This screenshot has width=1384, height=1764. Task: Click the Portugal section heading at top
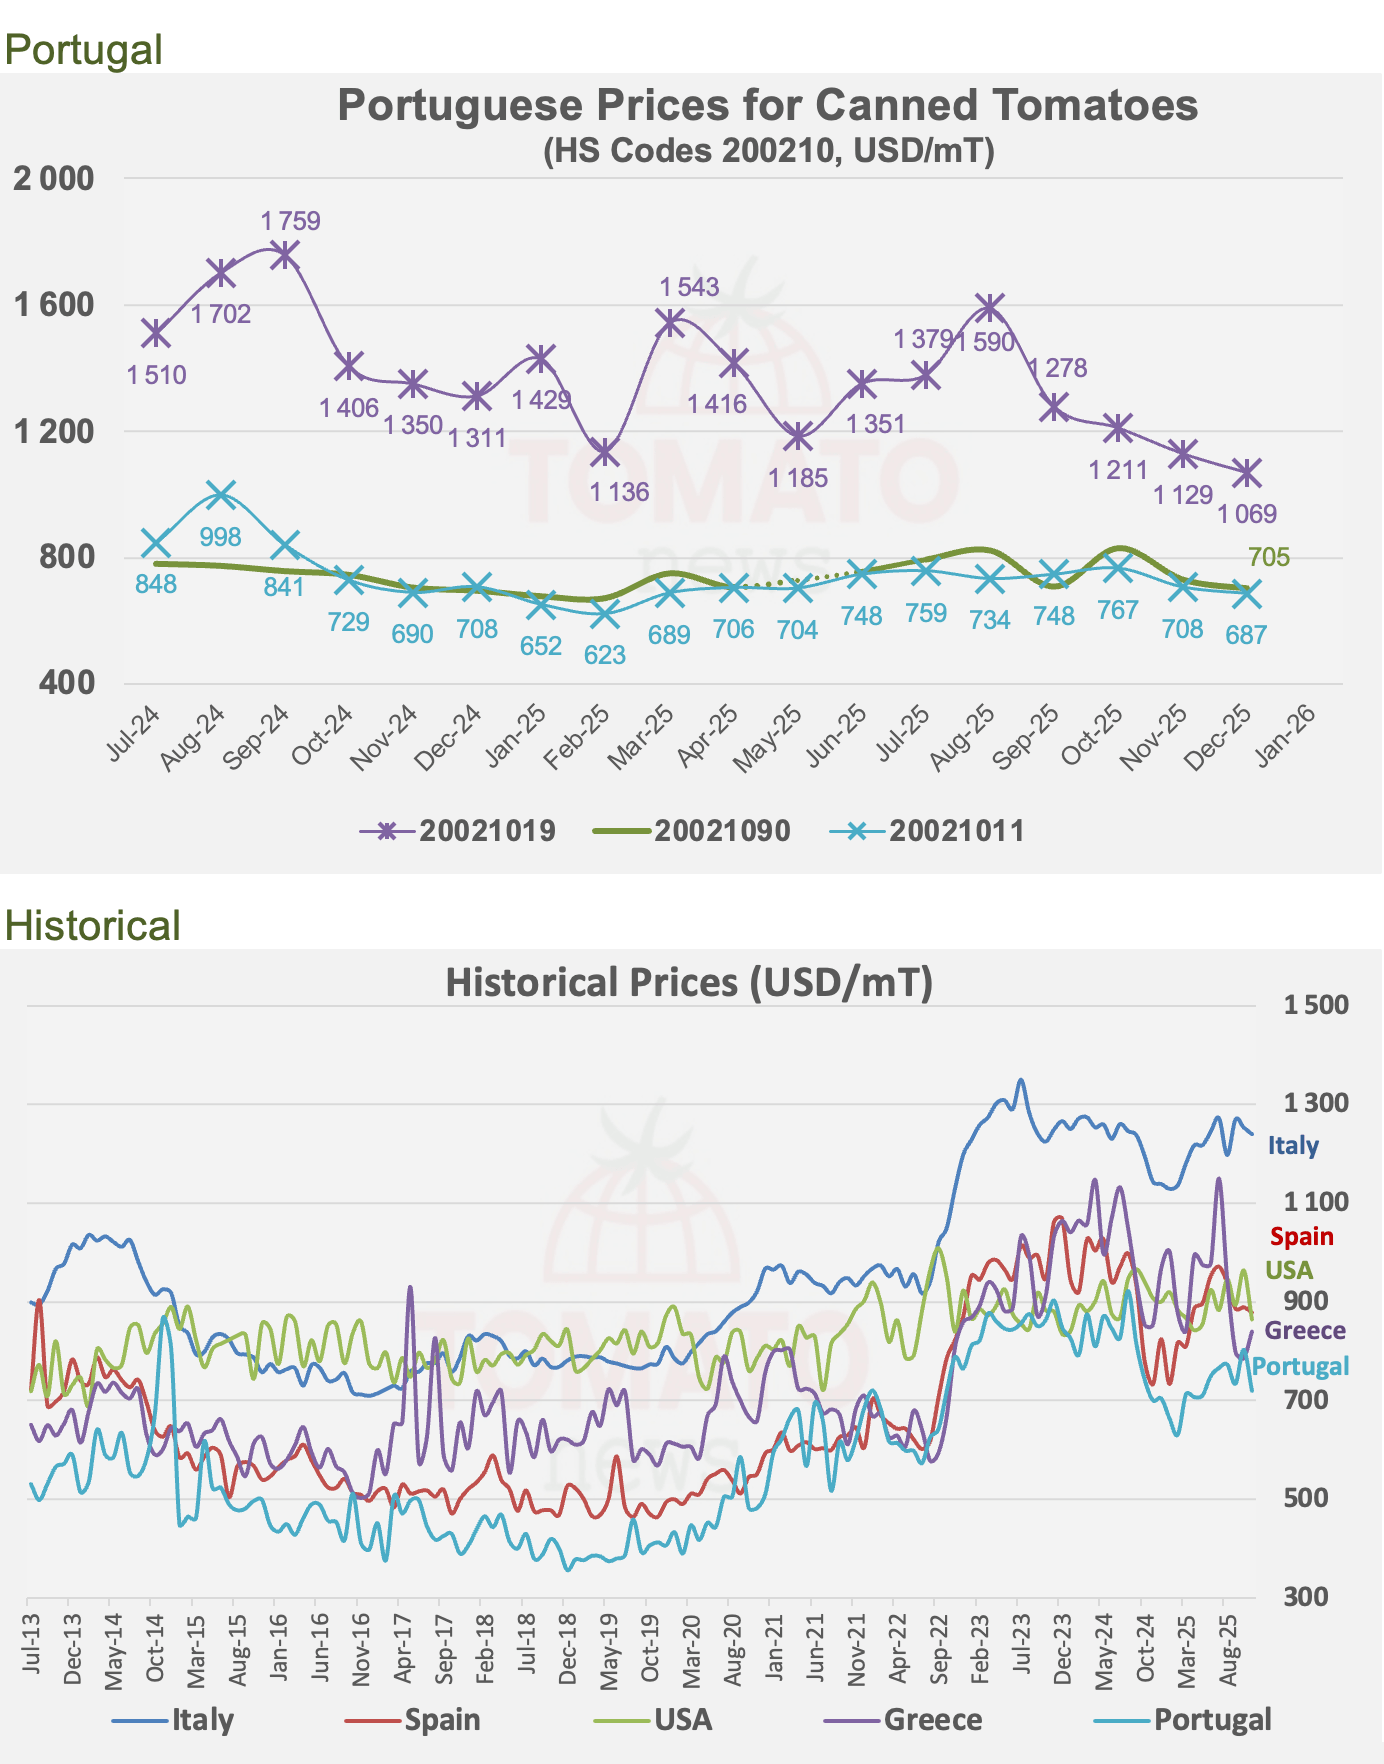[x=83, y=50]
